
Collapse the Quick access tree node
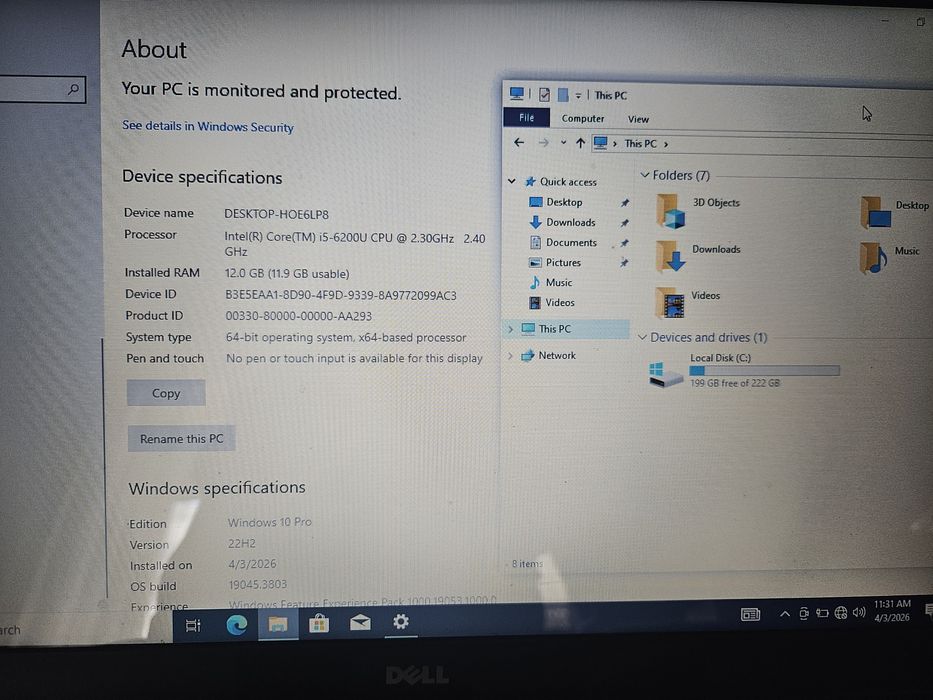512,181
